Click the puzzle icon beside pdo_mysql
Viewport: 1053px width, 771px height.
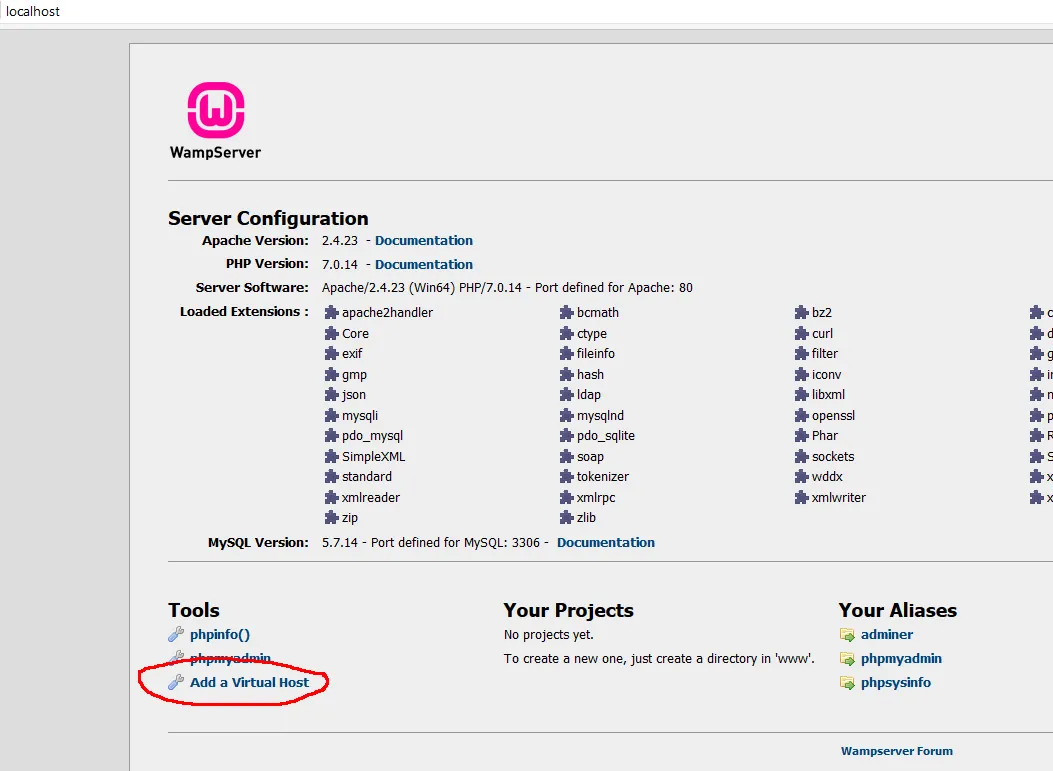[331, 435]
